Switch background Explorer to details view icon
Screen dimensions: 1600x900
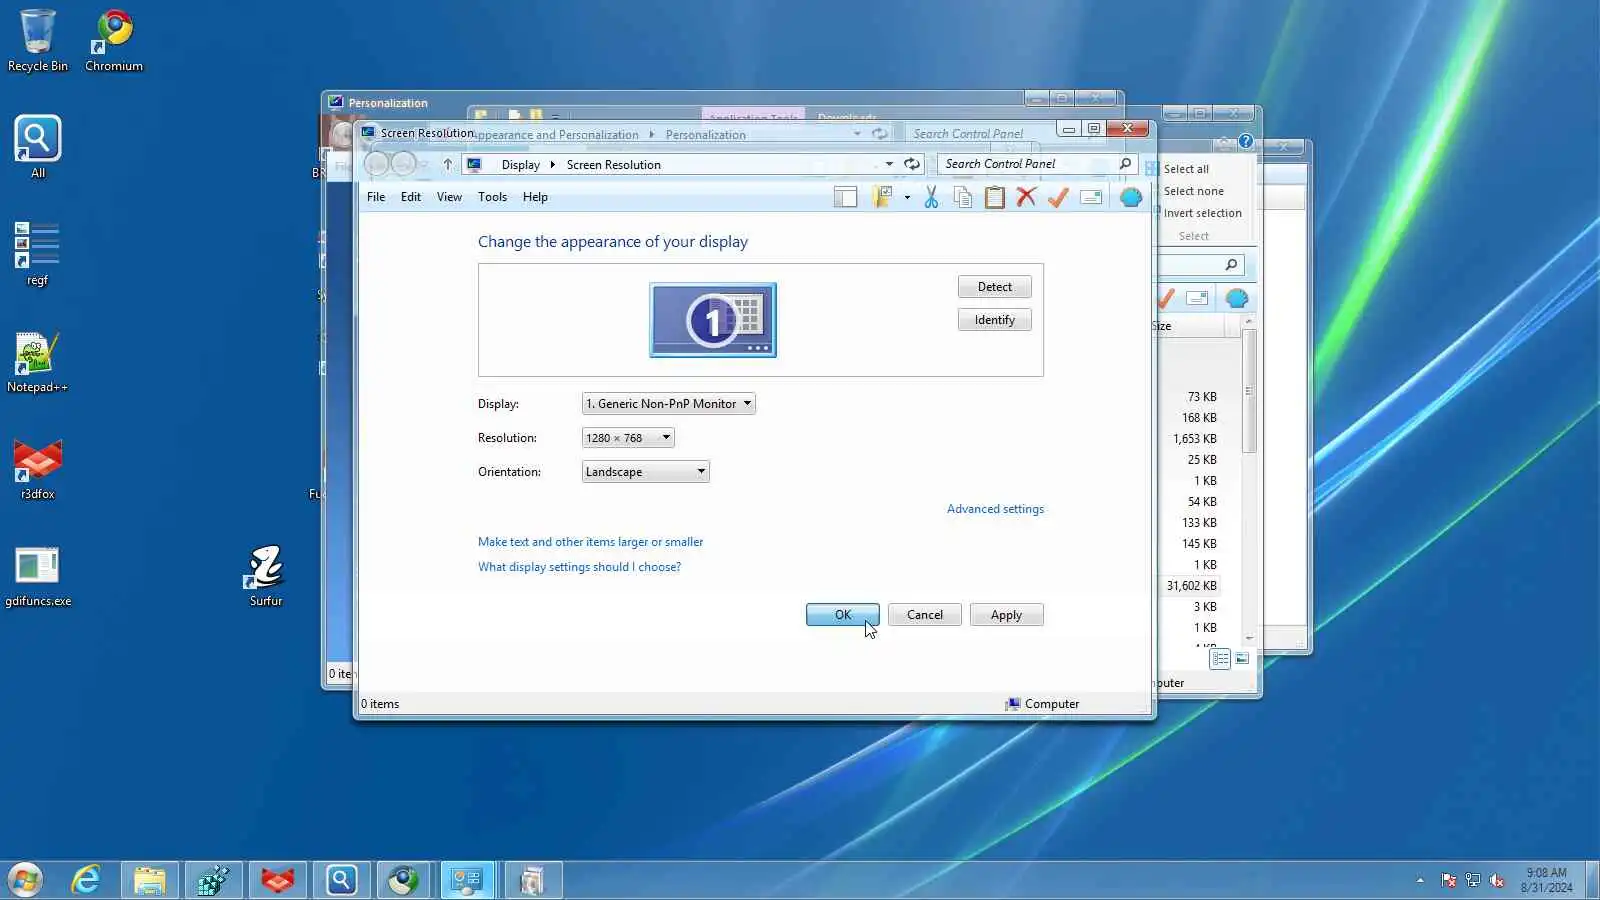pos(1220,659)
